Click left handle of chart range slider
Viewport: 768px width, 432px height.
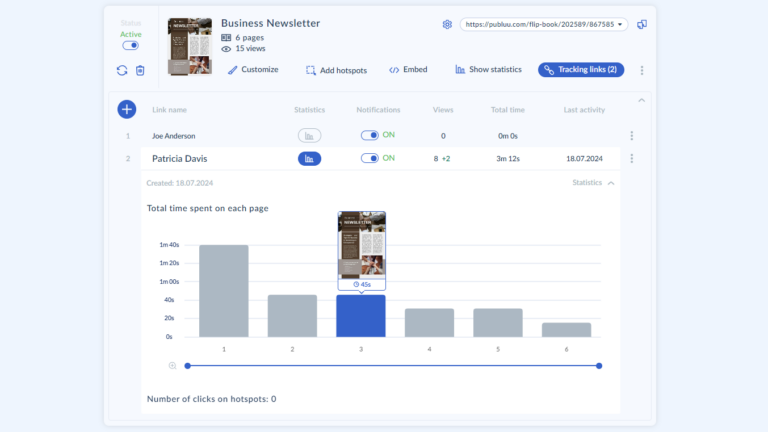pos(188,366)
